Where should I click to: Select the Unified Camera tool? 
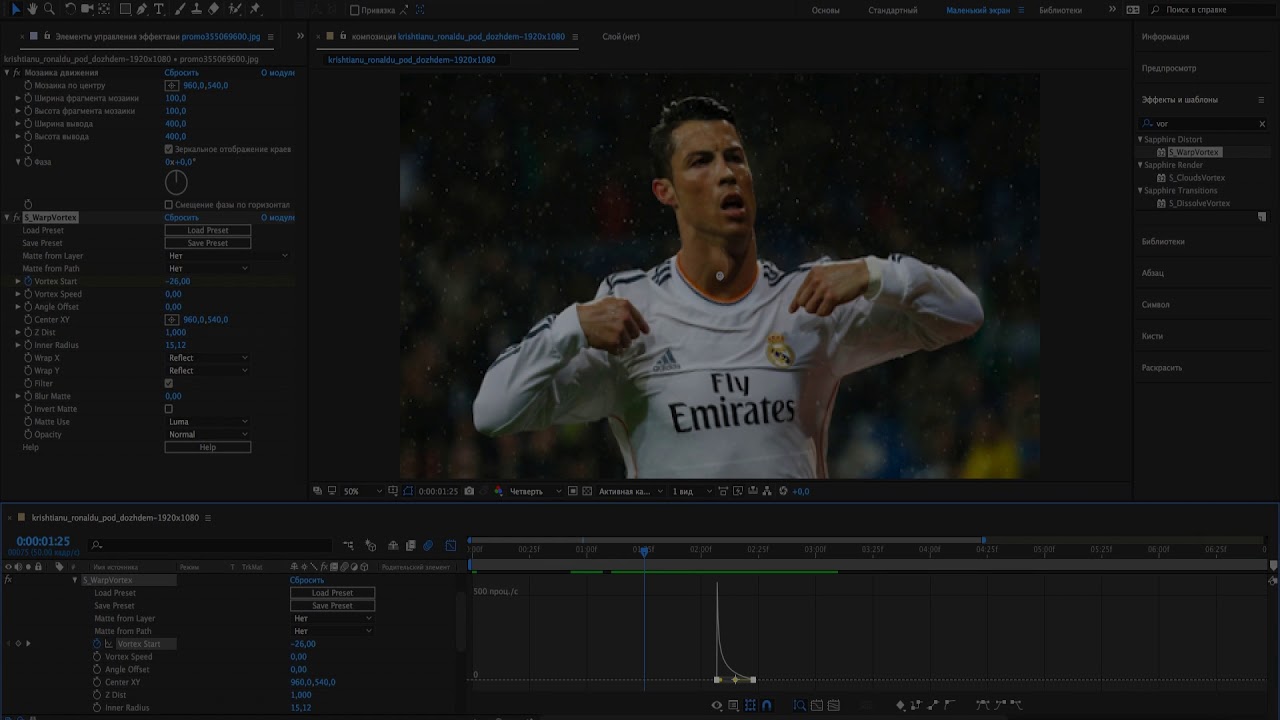(x=87, y=9)
